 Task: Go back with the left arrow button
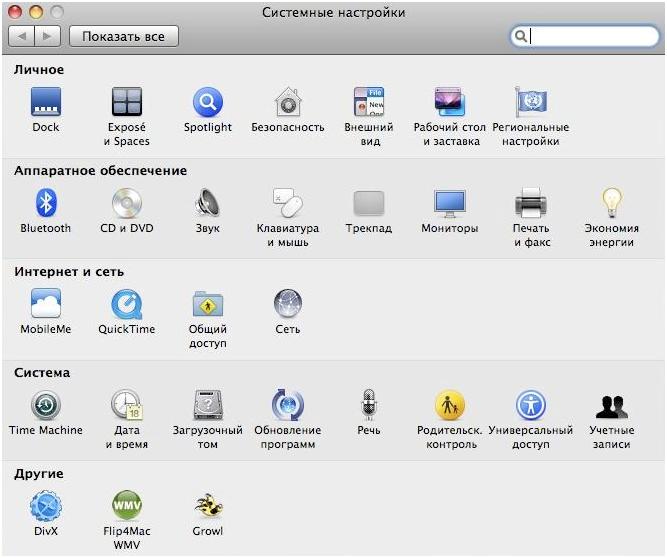pos(22,36)
